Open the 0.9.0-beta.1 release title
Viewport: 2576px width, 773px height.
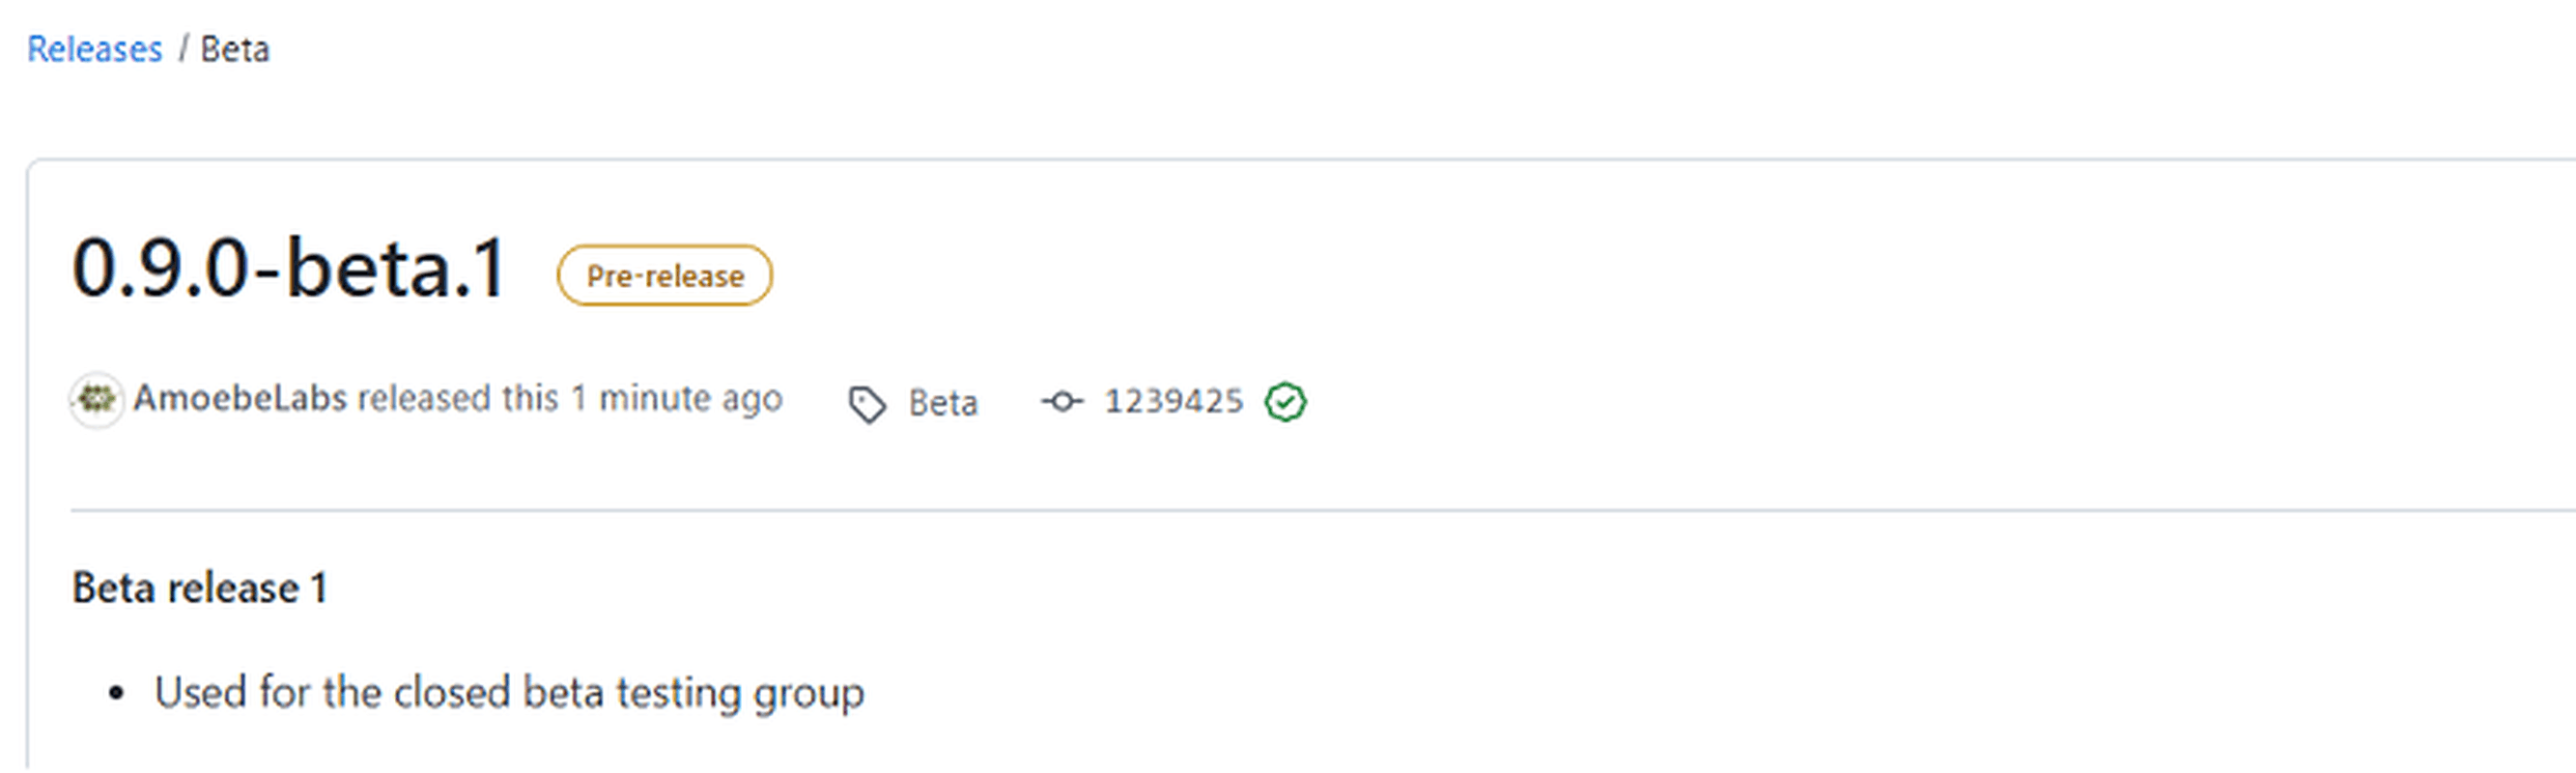click(290, 268)
